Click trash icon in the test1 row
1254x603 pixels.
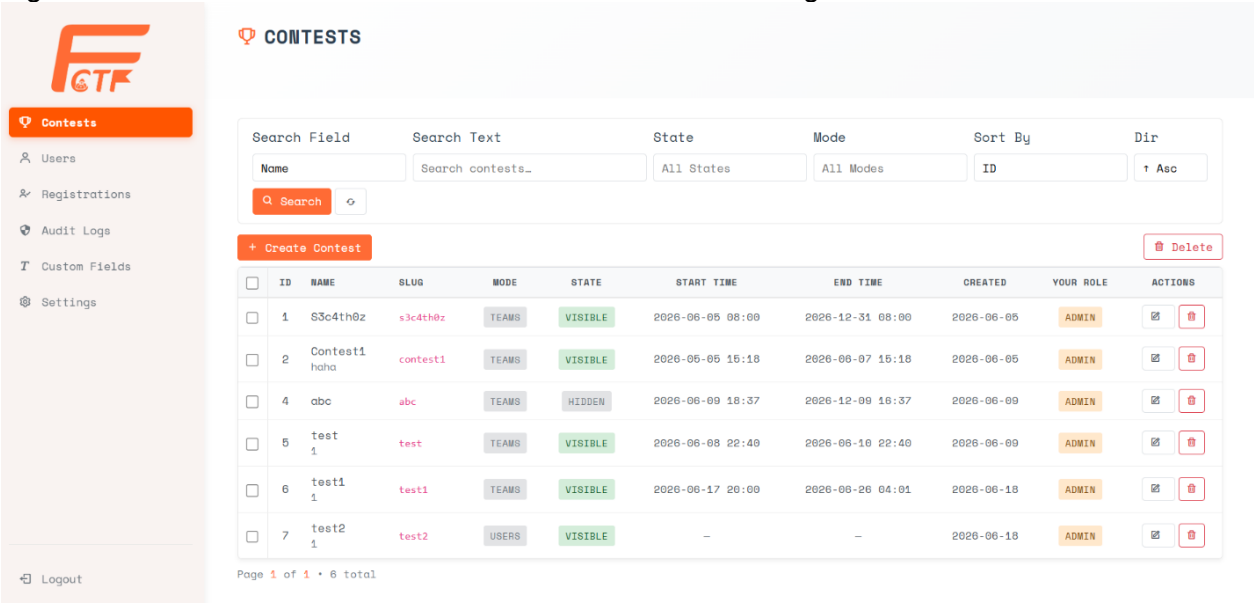click(x=1191, y=489)
